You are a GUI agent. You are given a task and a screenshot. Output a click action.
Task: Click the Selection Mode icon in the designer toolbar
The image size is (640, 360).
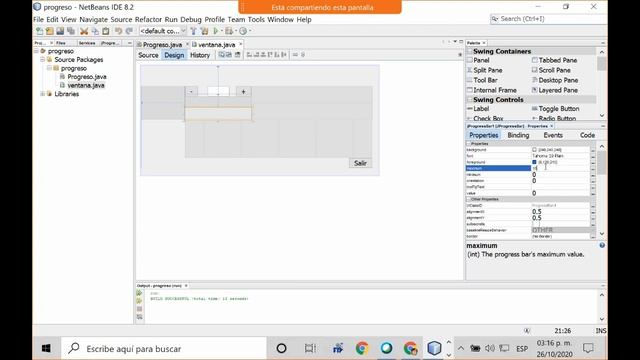click(x=221, y=55)
